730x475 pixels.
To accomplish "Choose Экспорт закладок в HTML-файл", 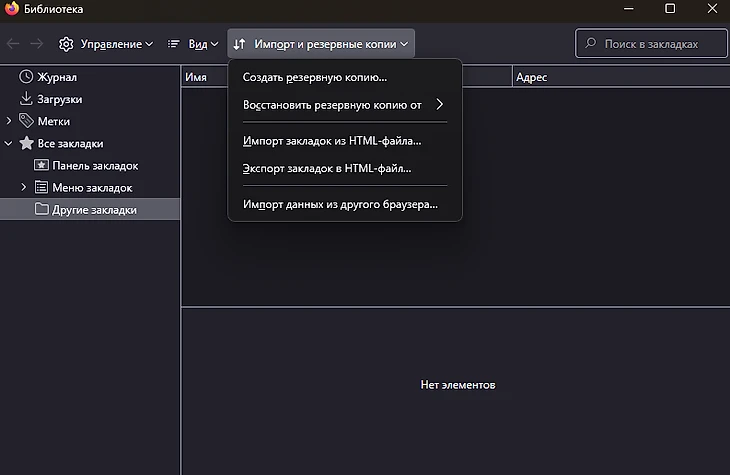I will pos(327,169).
